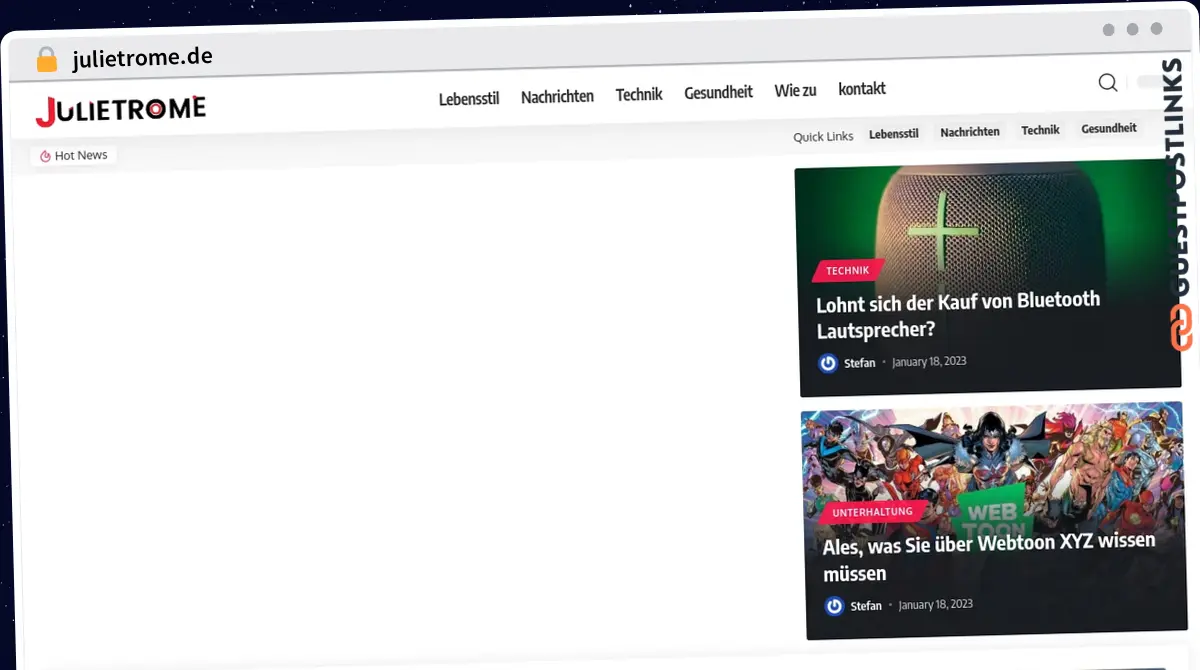
Task: Click the red TECHNIK category tag
Action: 847,271
